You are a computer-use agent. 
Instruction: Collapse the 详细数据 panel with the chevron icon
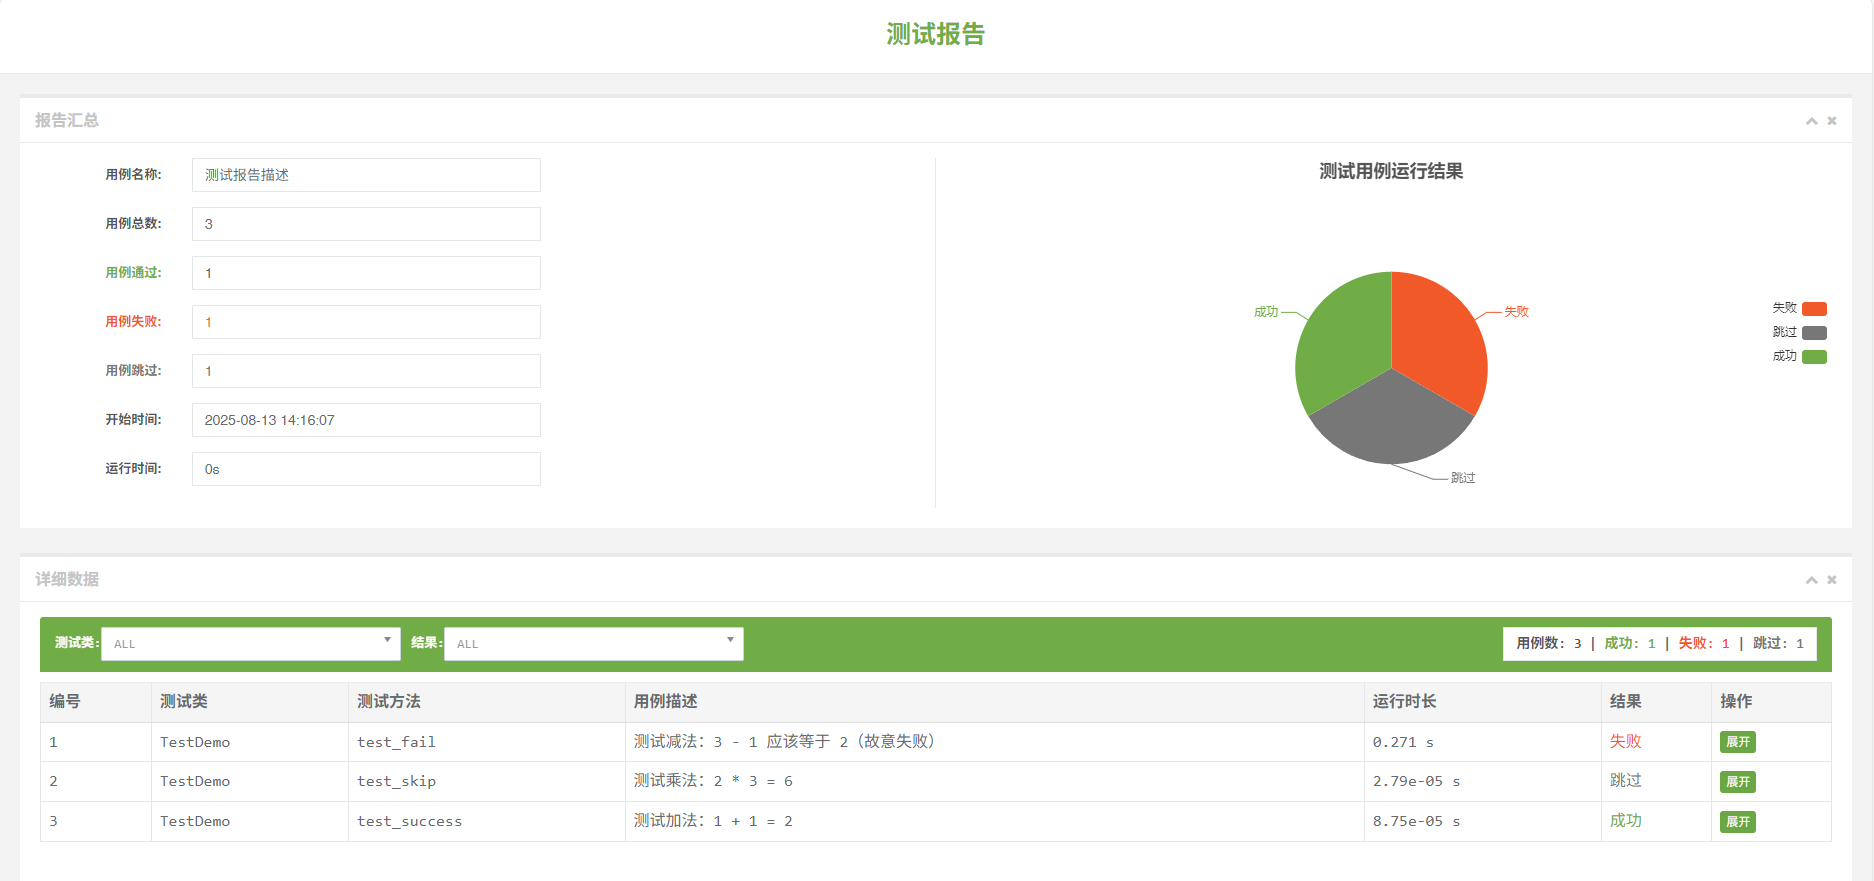tap(1811, 580)
